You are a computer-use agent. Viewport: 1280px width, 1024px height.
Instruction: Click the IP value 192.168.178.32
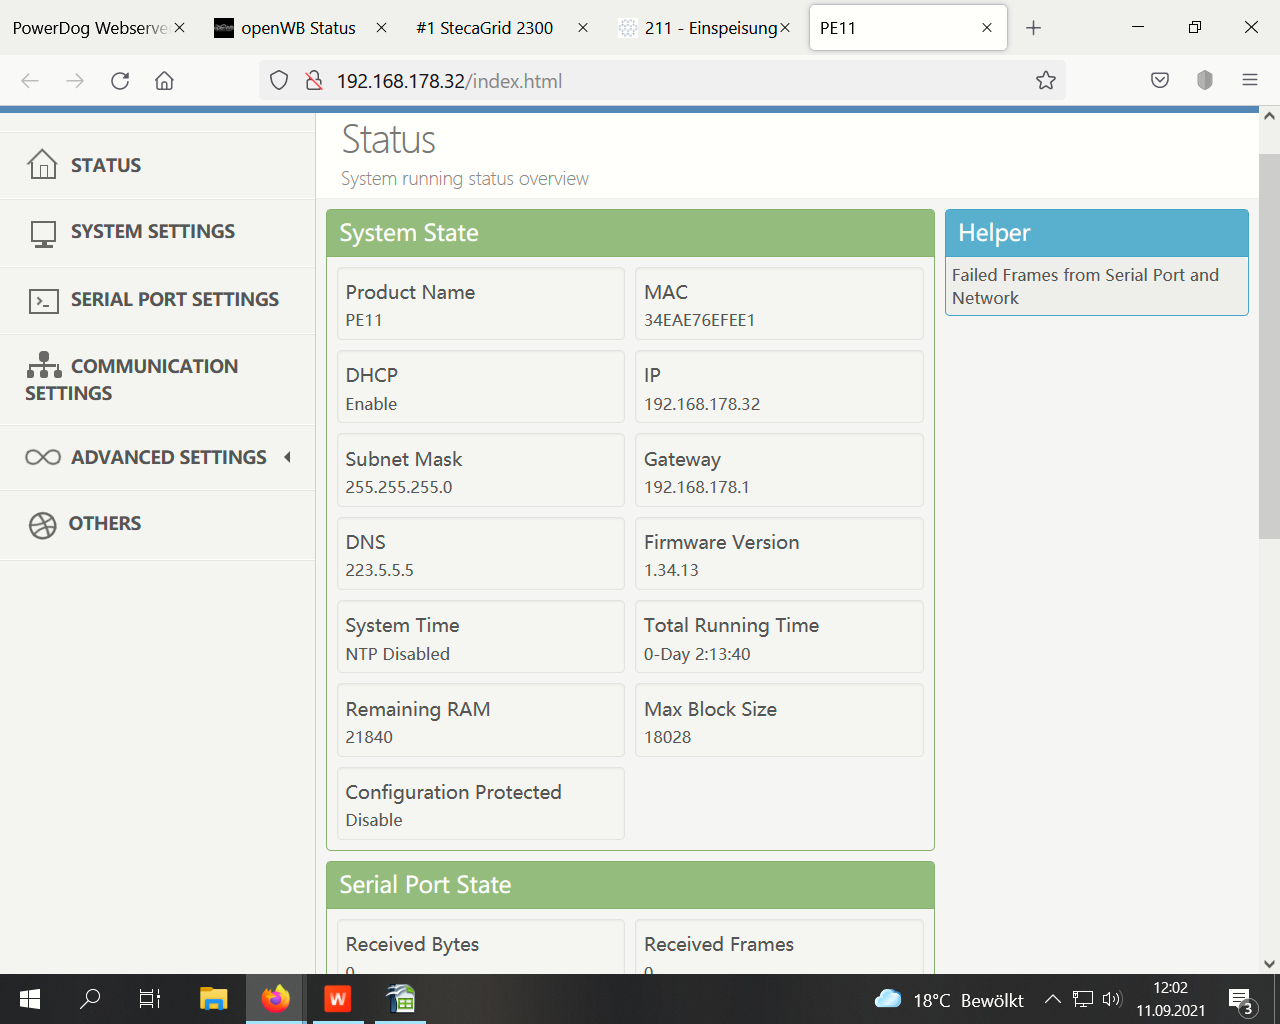(x=702, y=404)
